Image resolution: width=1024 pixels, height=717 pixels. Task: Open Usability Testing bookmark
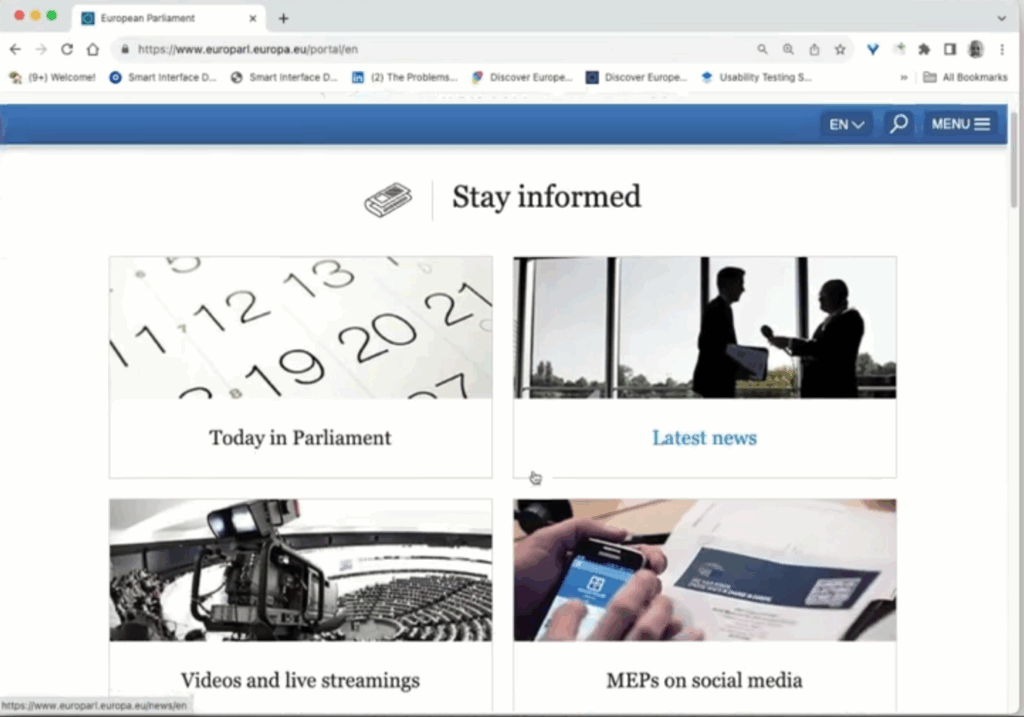click(x=756, y=77)
